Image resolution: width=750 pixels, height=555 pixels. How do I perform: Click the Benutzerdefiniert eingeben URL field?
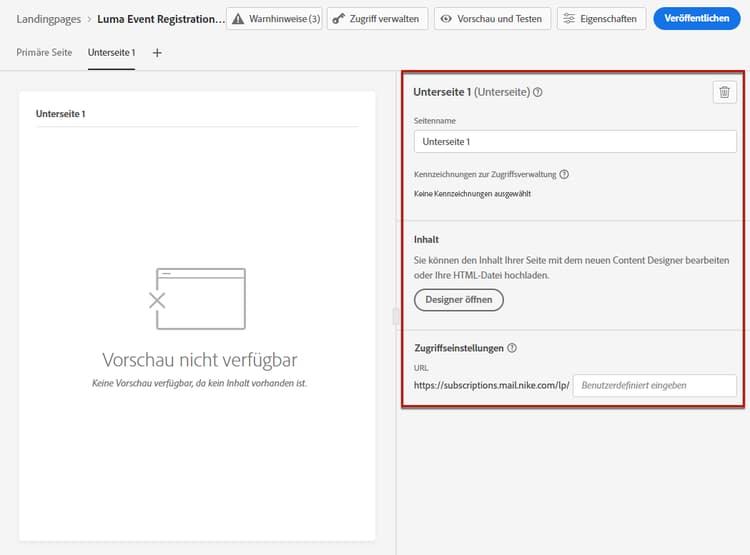(x=654, y=385)
